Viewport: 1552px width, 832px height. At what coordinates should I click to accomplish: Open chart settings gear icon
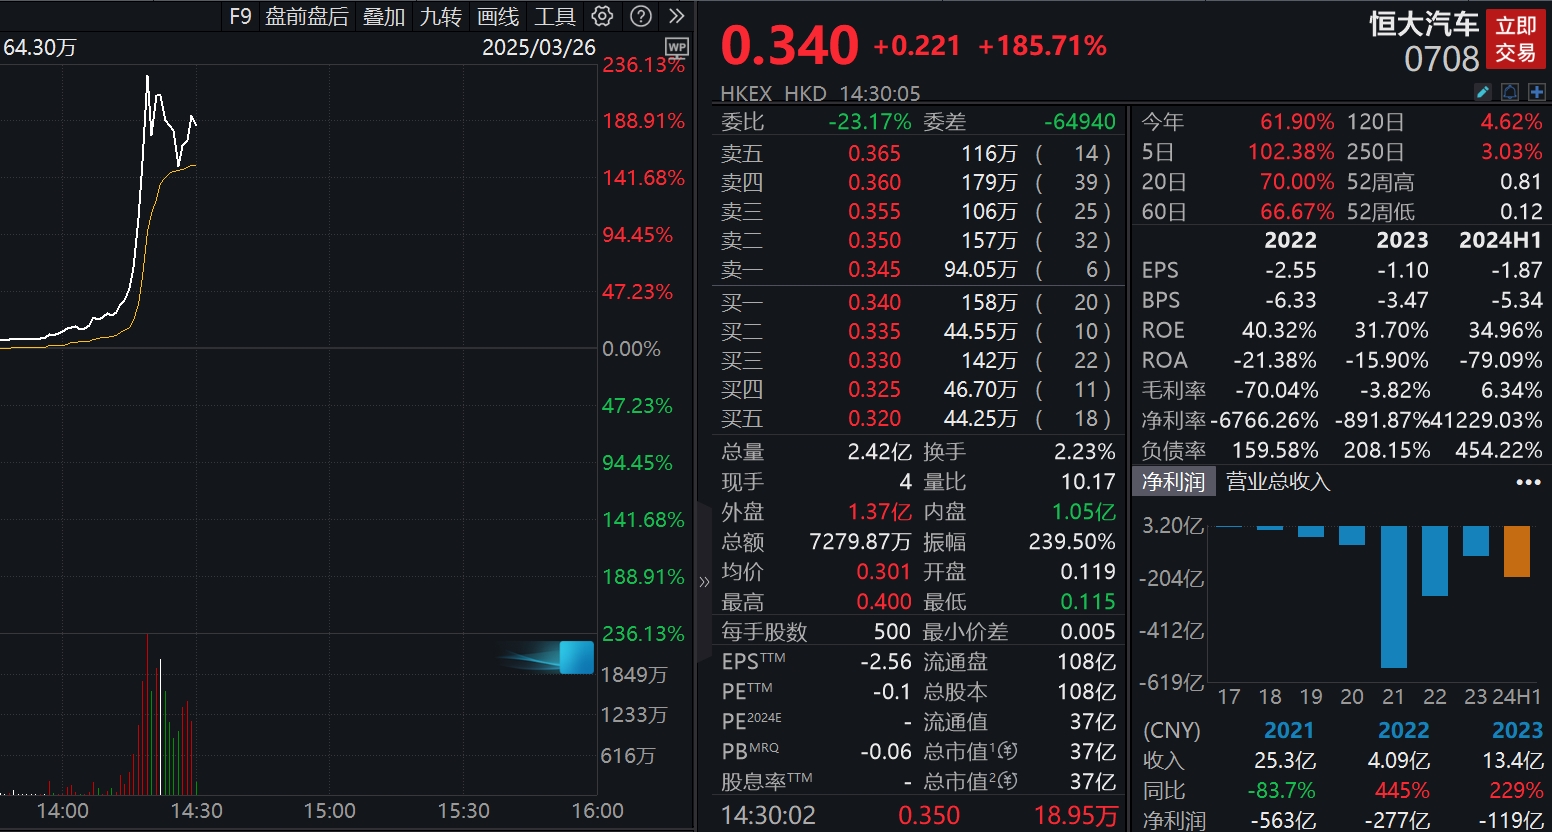coord(602,16)
